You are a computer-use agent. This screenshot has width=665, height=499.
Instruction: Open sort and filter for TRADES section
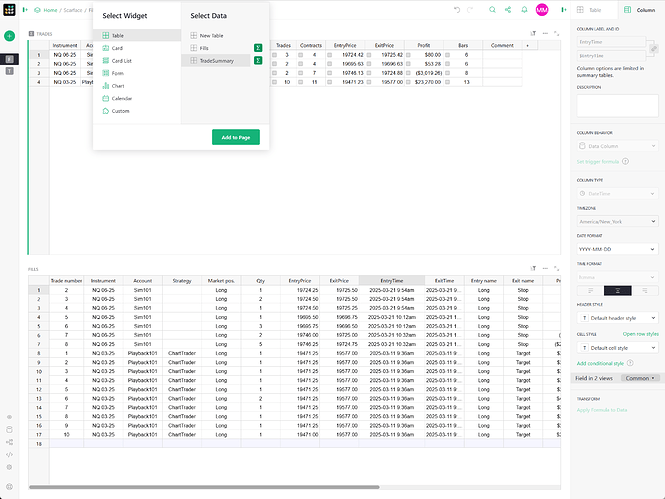coord(533,33)
